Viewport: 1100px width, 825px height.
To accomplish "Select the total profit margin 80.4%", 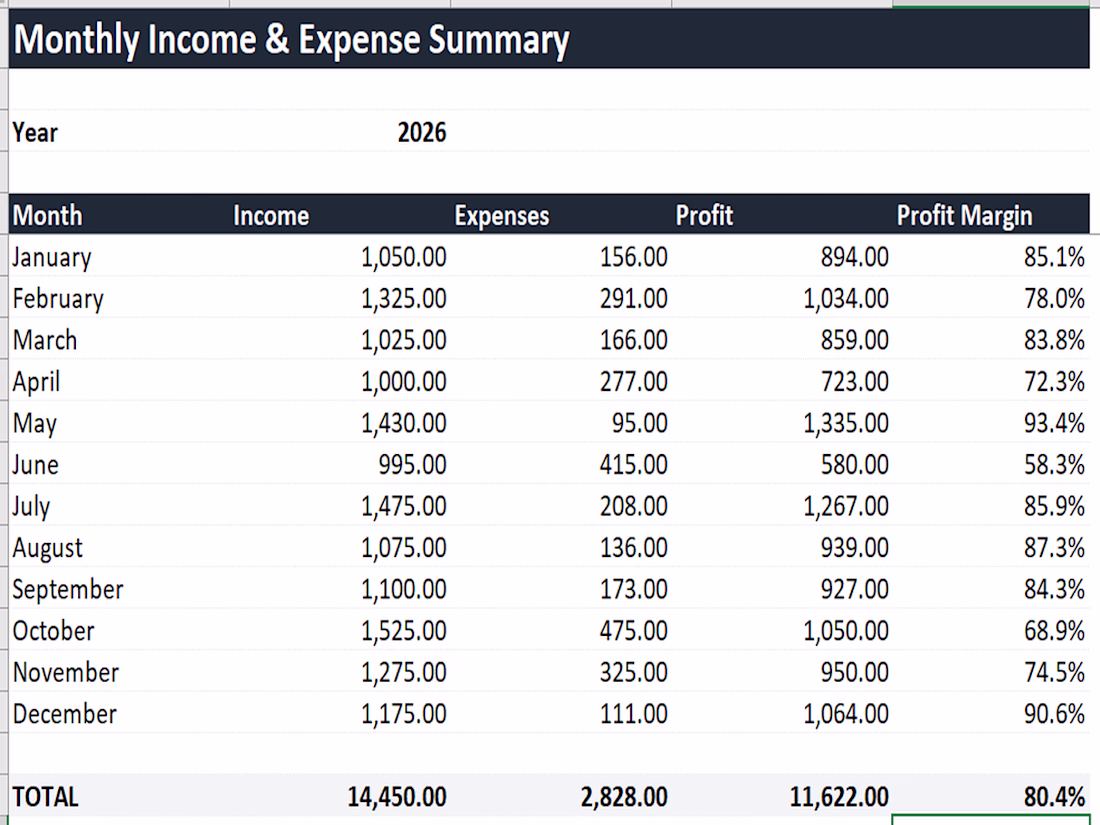I will pyautogui.click(x=1054, y=797).
